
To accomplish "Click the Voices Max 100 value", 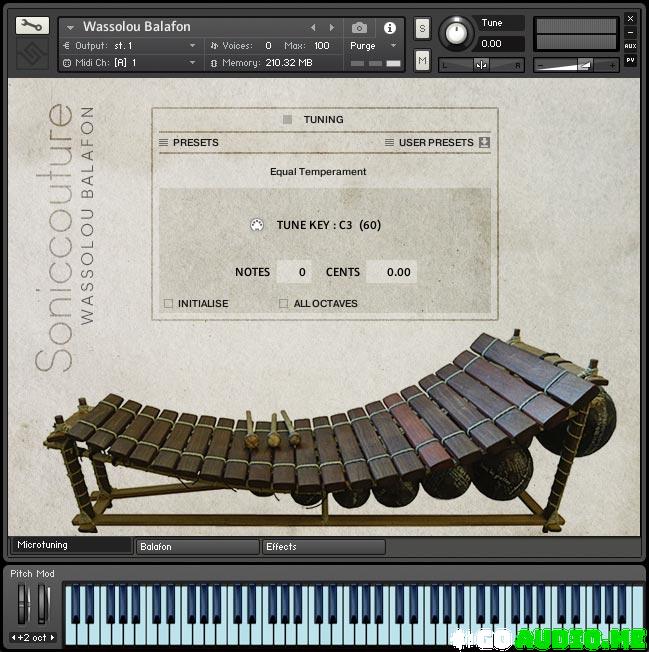I will point(321,46).
